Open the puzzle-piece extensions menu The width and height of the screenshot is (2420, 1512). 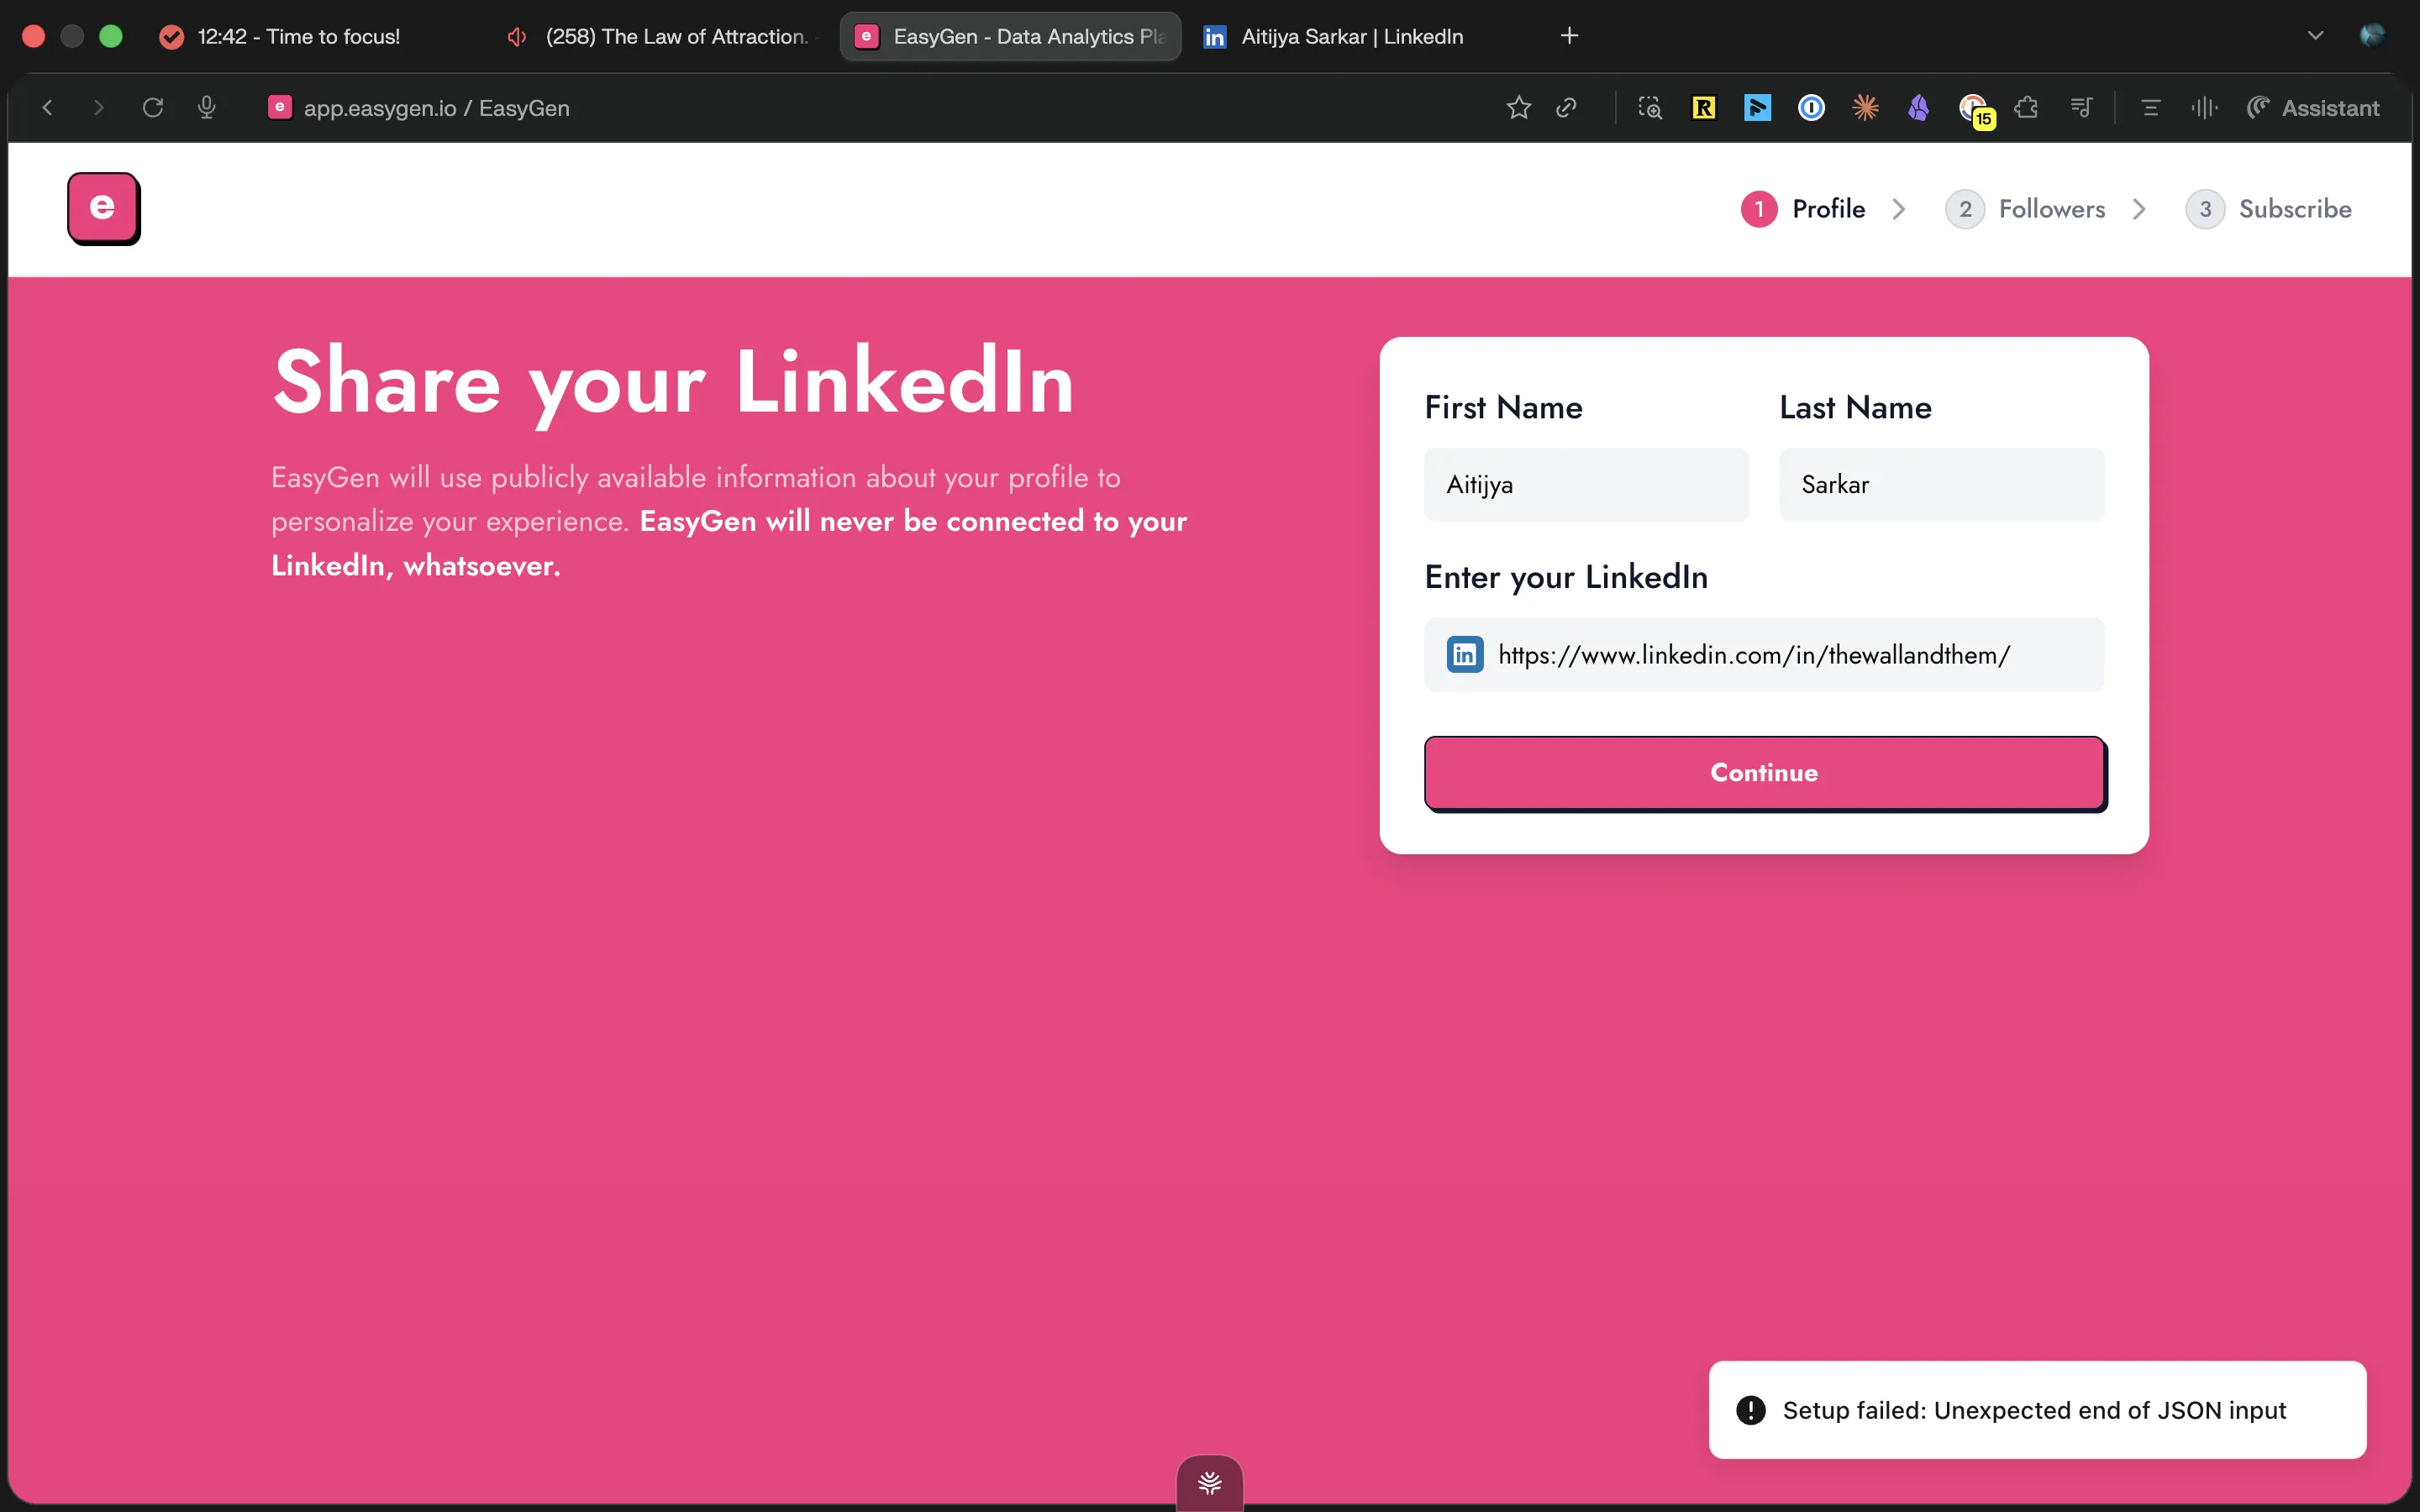point(2026,107)
